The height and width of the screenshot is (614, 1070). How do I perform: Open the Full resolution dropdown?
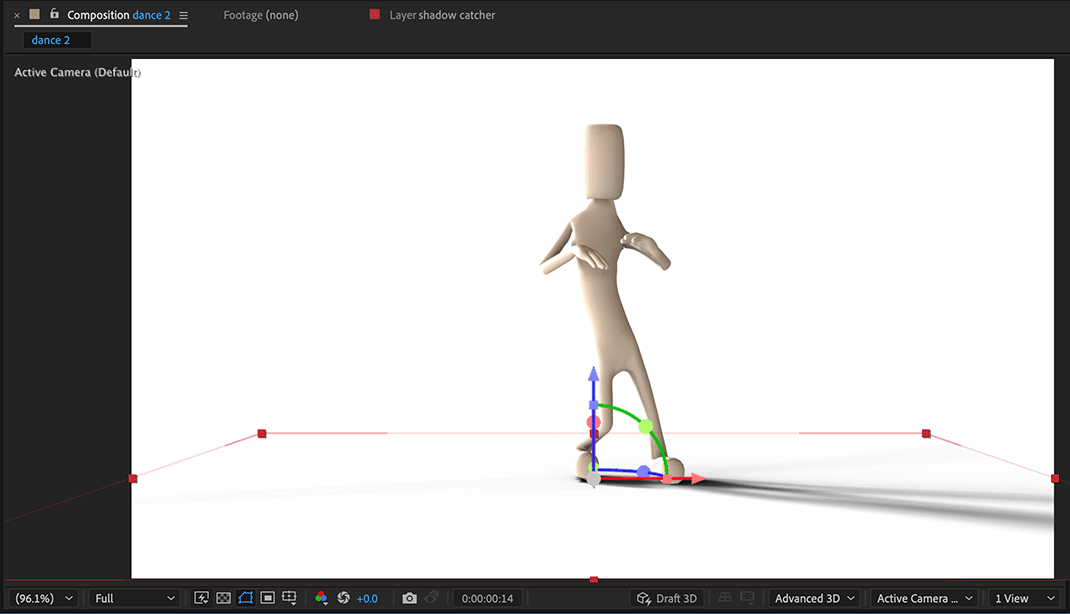coord(134,598)
